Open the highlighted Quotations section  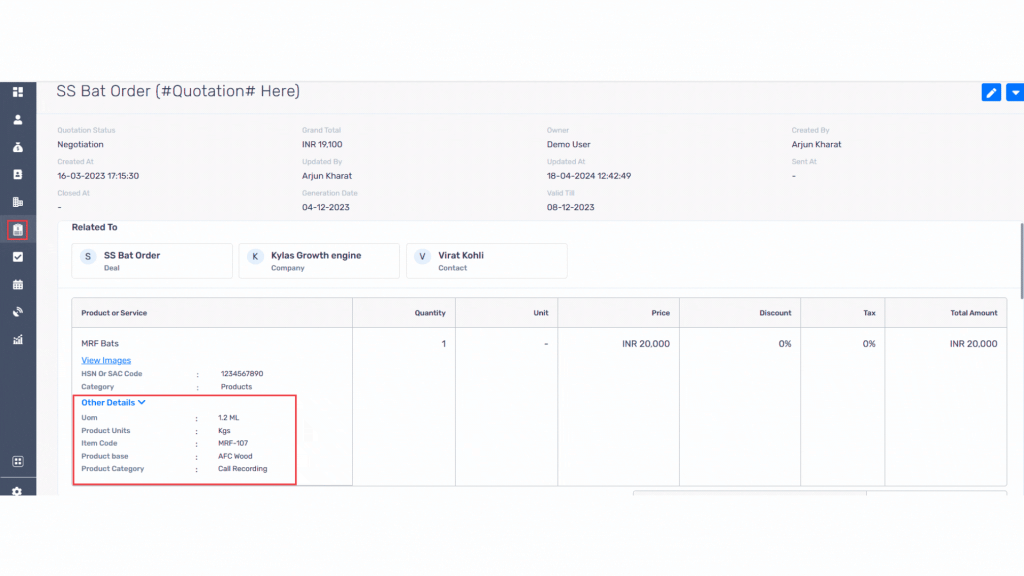pyautogui.click(x=17, y=229)
